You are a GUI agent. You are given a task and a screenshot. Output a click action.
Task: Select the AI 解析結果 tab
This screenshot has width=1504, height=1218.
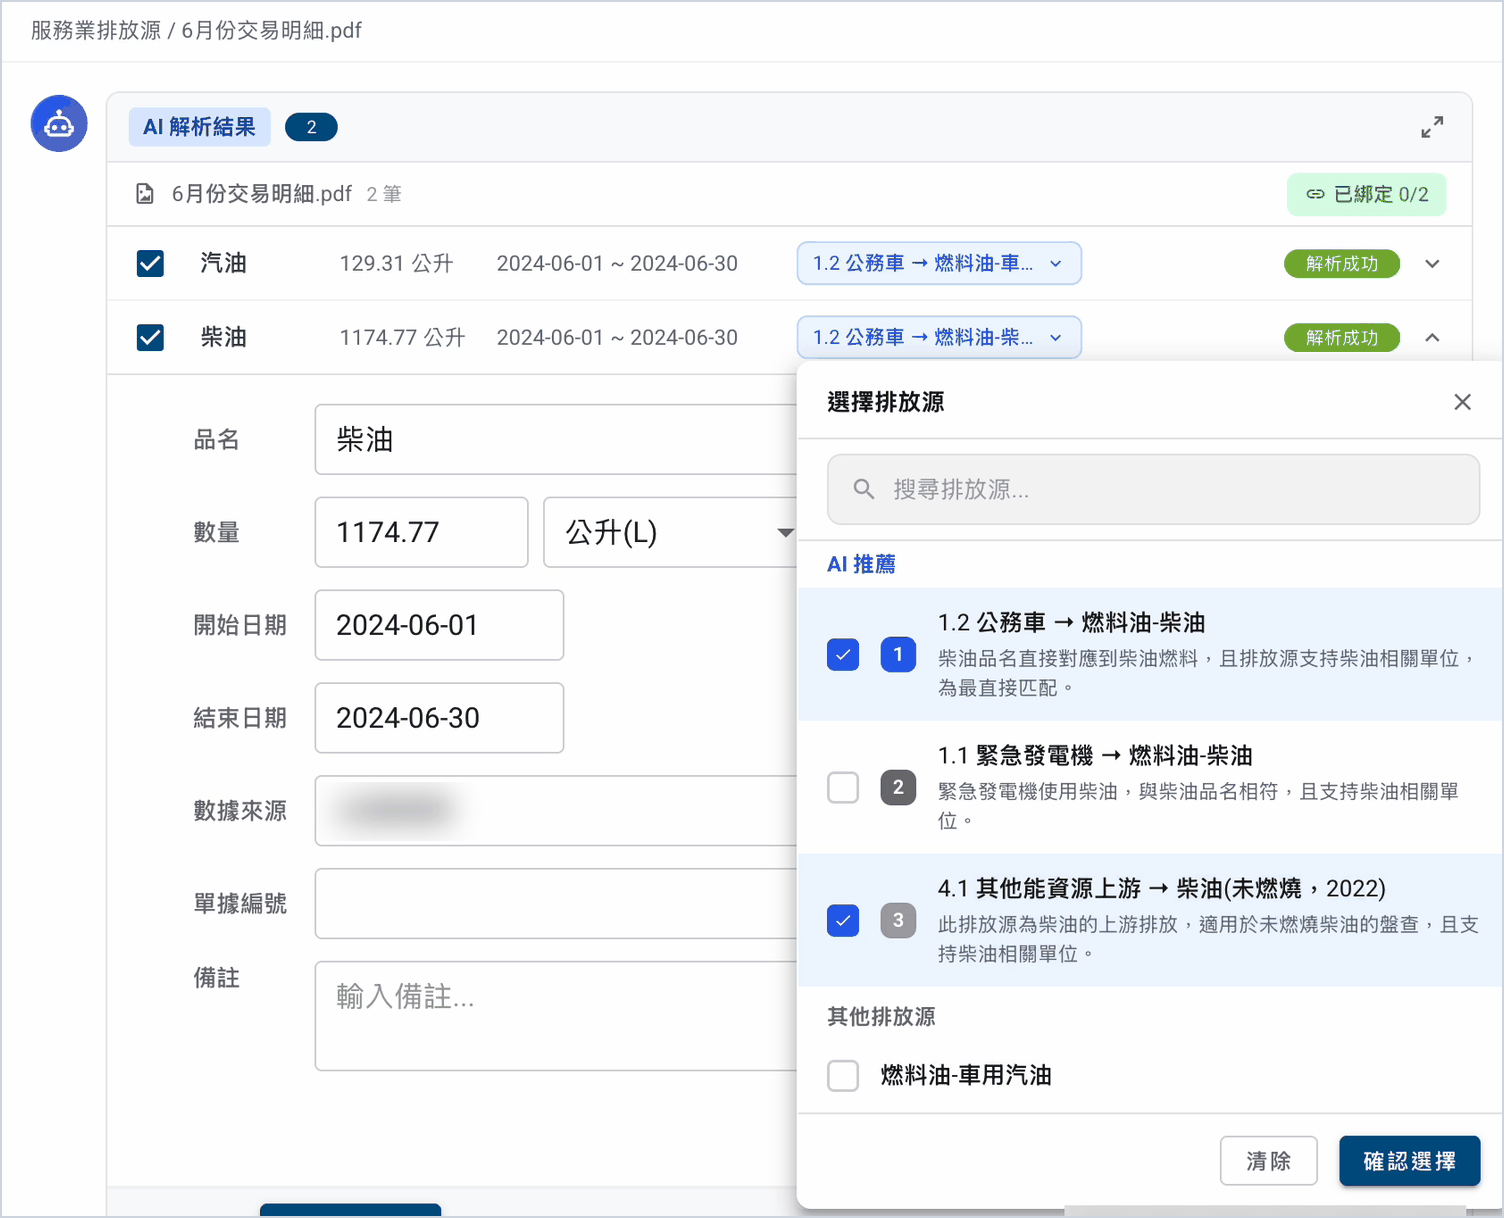[x=200, y=127]
